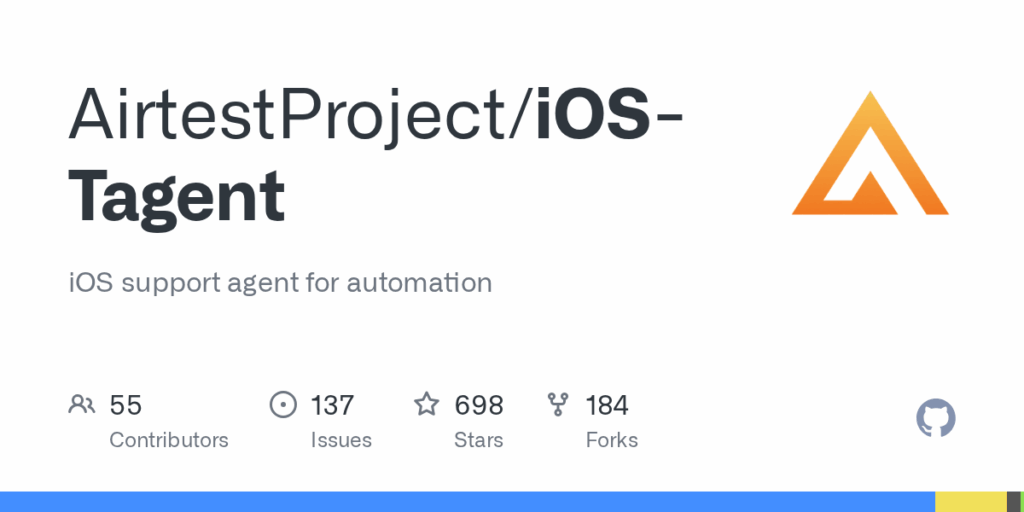Open the Contributors label
The image size is (1024, 512).
pos(169,440)
